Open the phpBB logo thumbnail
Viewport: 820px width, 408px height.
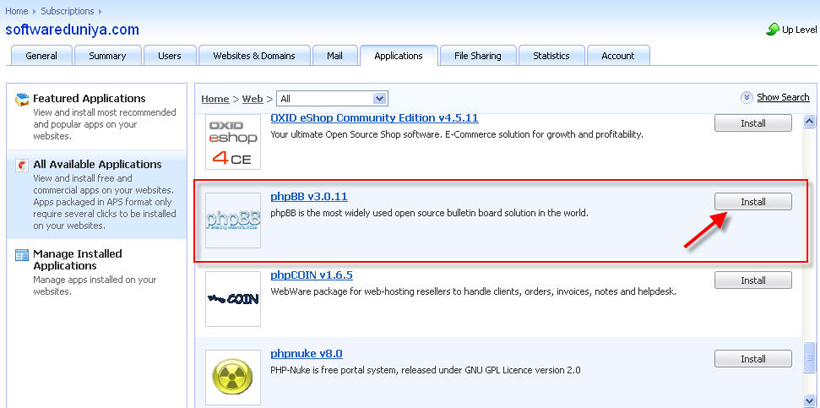(x=233, y=220)
